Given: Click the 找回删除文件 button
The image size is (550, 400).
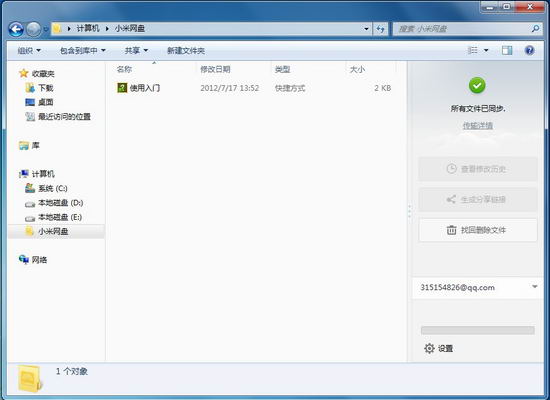Looking at the screenshot, I should pos(477,230).
